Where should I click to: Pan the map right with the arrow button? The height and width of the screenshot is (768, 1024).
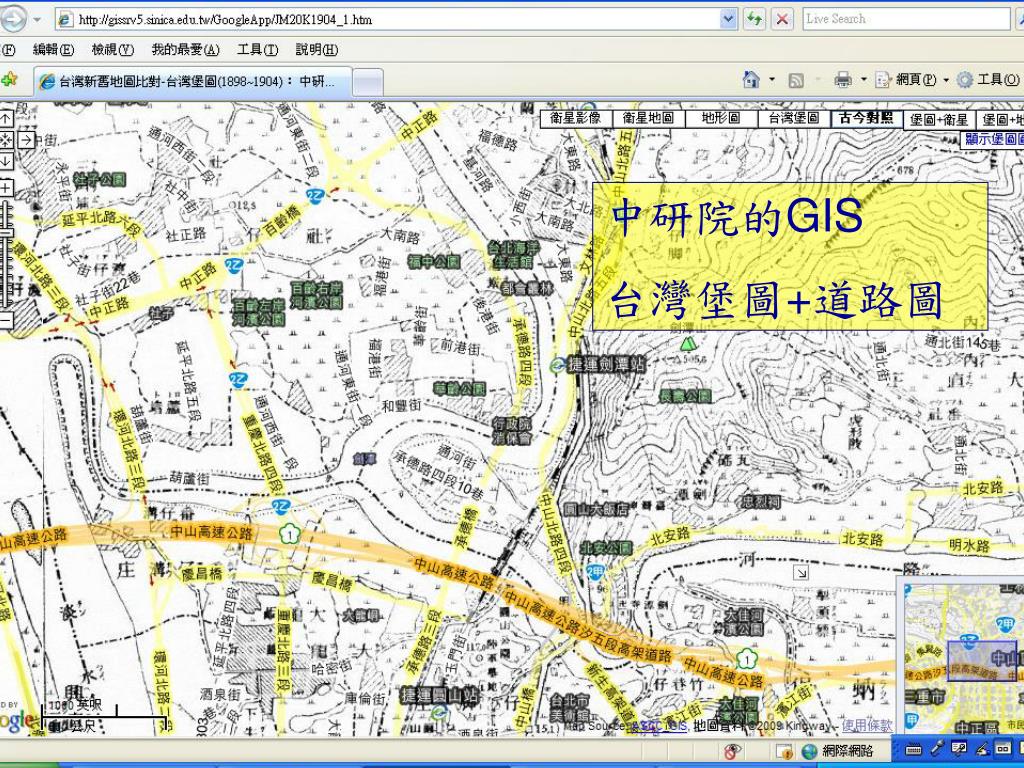coord(26,140)
